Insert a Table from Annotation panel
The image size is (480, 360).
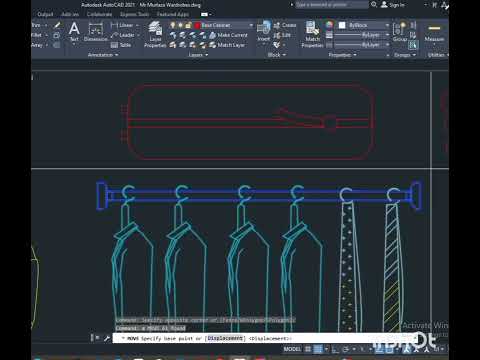121,45
